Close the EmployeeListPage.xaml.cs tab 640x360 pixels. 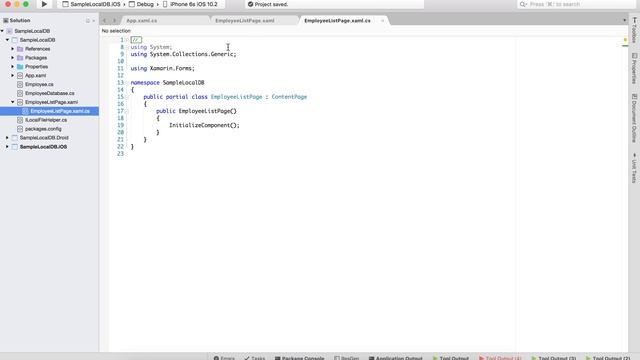point(382,20)
